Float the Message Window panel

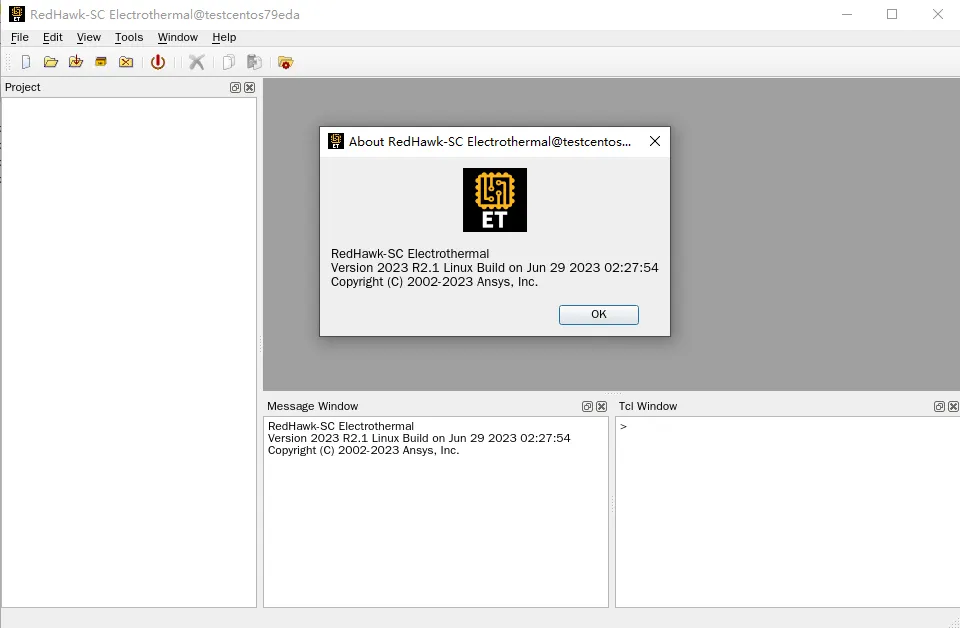pyautogui.click(x=587, y=406)
